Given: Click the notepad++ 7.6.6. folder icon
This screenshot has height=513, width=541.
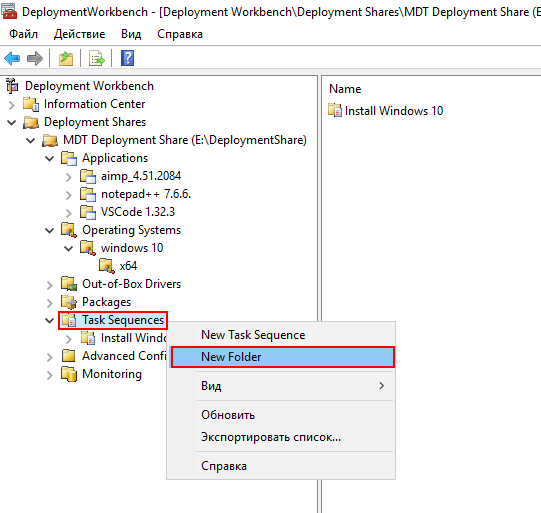Looking at the screenshot, I should [x=88, y=194].
